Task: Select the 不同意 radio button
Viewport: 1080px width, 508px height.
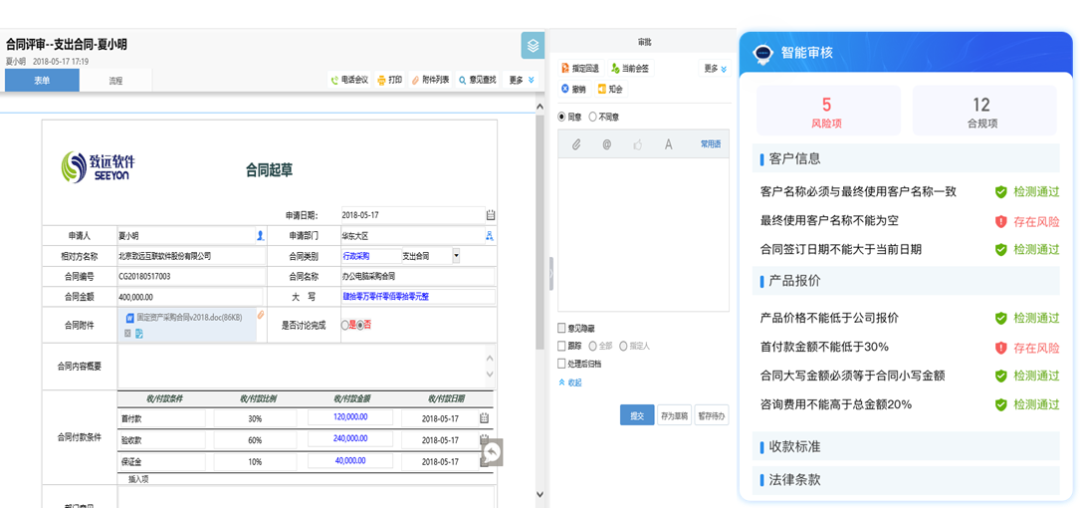Action: point(593,117)
